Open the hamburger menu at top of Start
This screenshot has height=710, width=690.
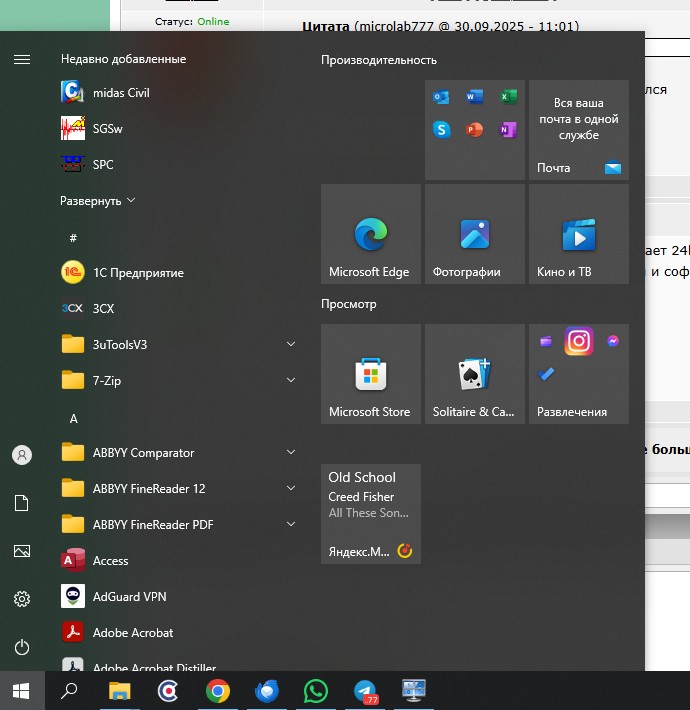(22, 60)
